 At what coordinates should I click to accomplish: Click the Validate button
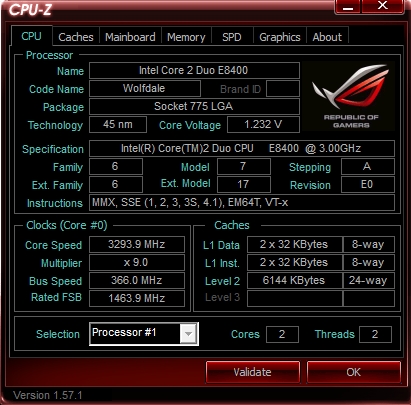pyautogui.click(x=253, y=372)
